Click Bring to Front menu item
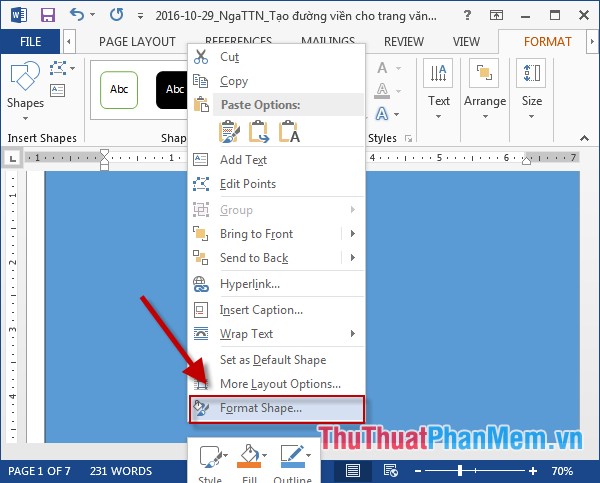The width and height of the screenshot is (600, 483). coord(265,234)
